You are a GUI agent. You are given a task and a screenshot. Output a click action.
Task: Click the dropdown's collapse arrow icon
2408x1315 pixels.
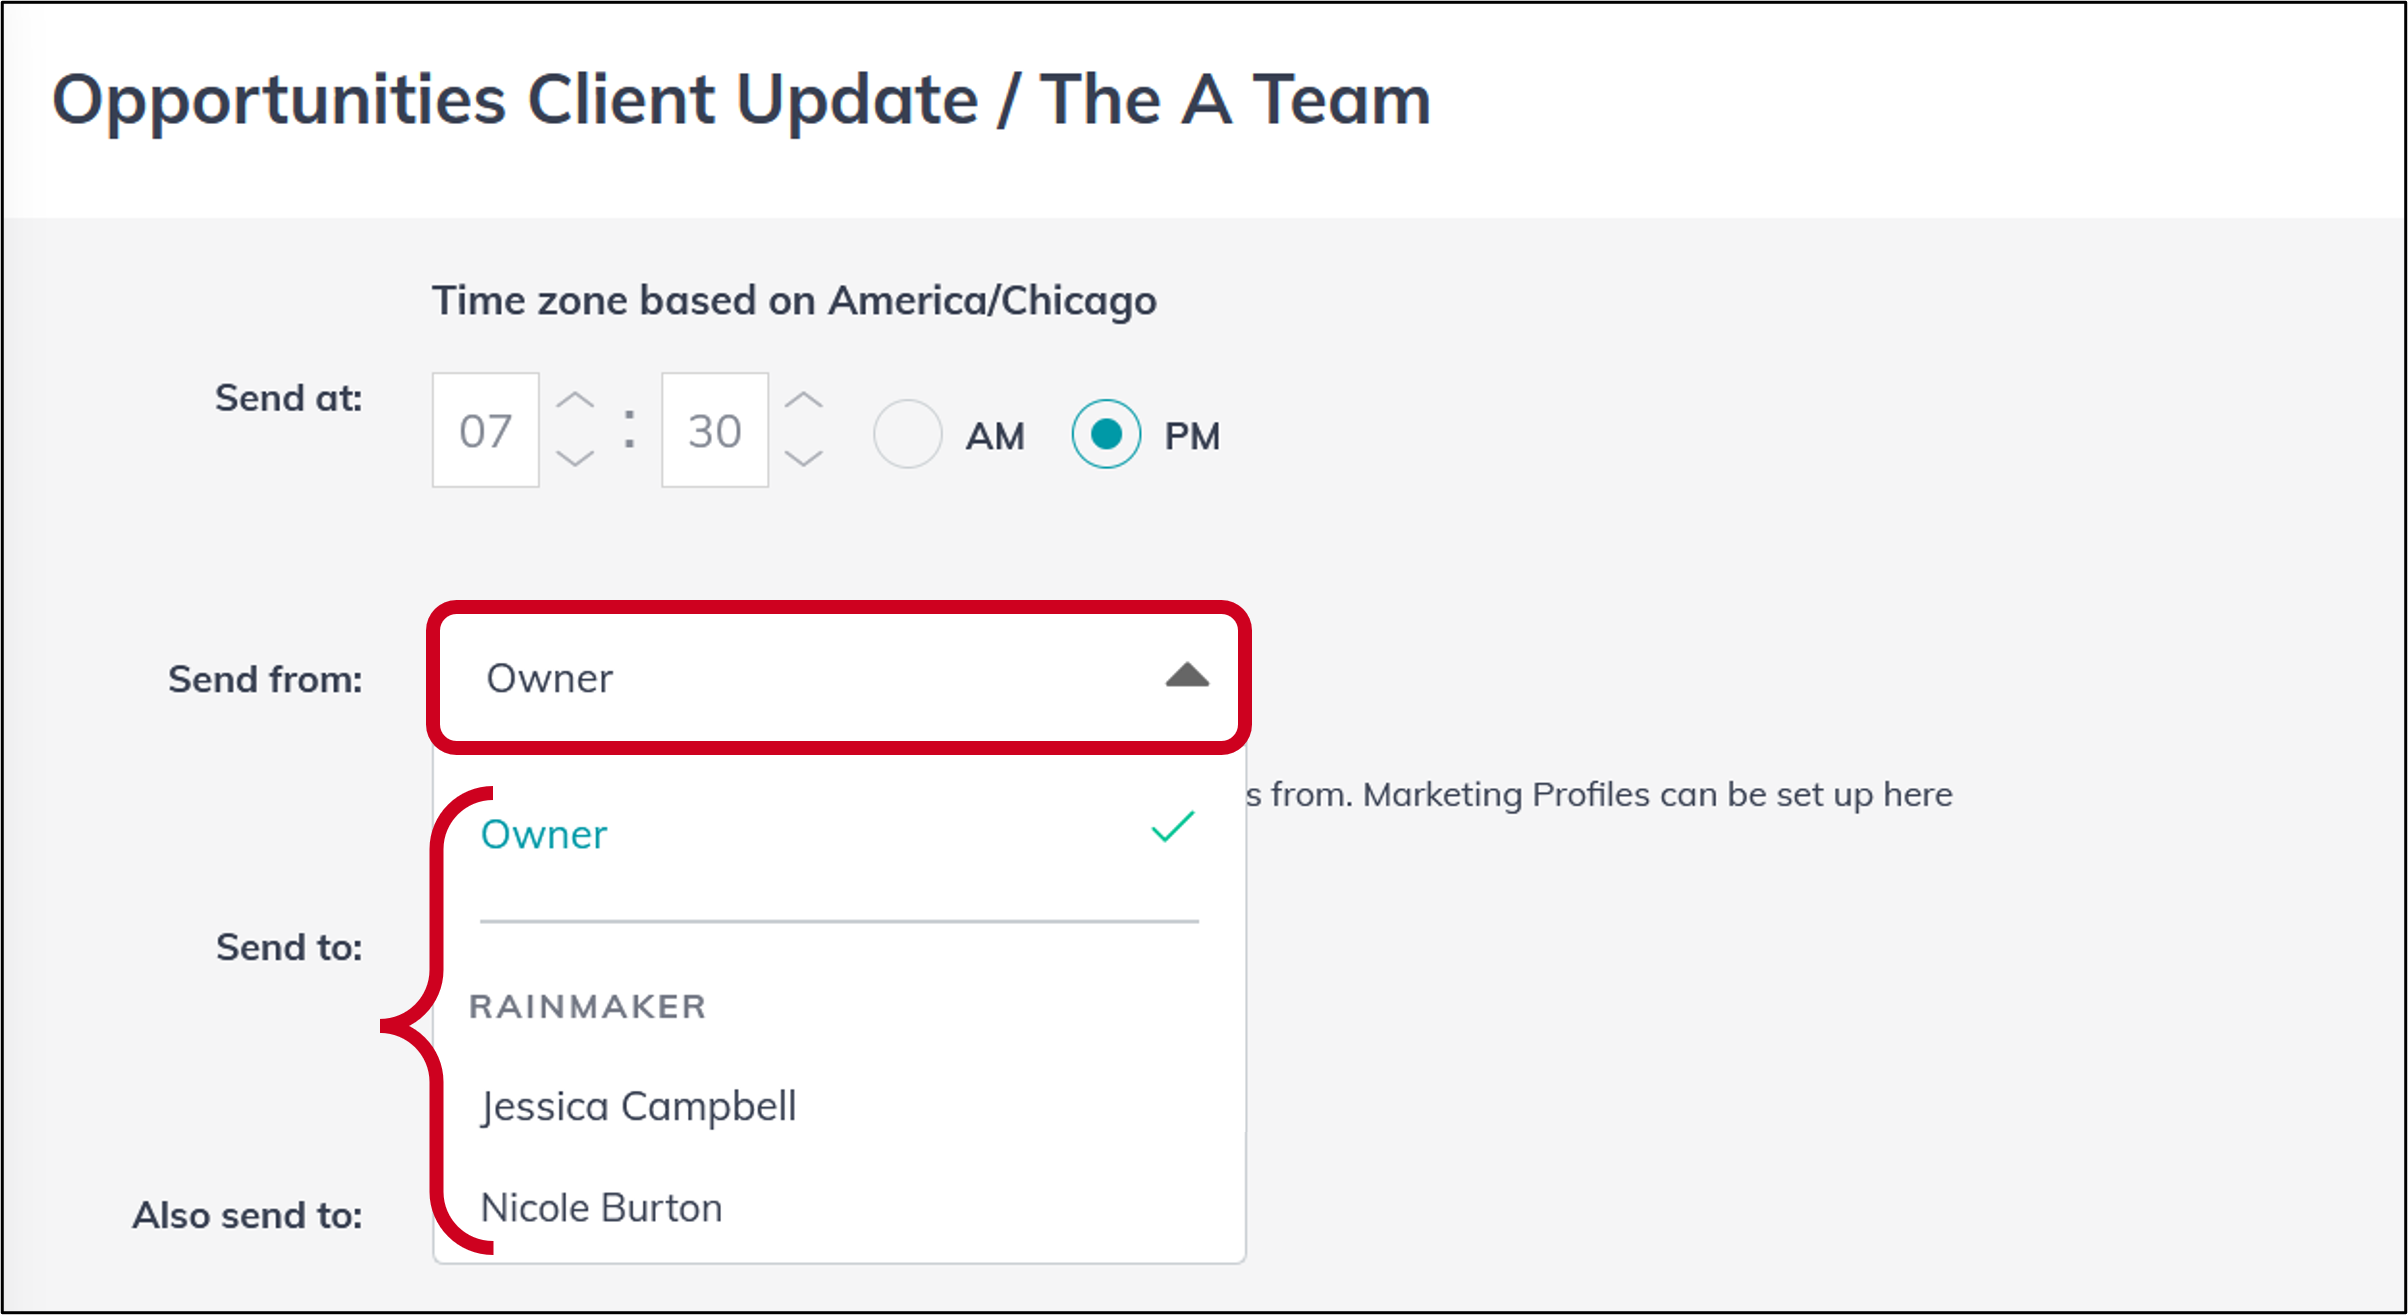pos(1187,675)
